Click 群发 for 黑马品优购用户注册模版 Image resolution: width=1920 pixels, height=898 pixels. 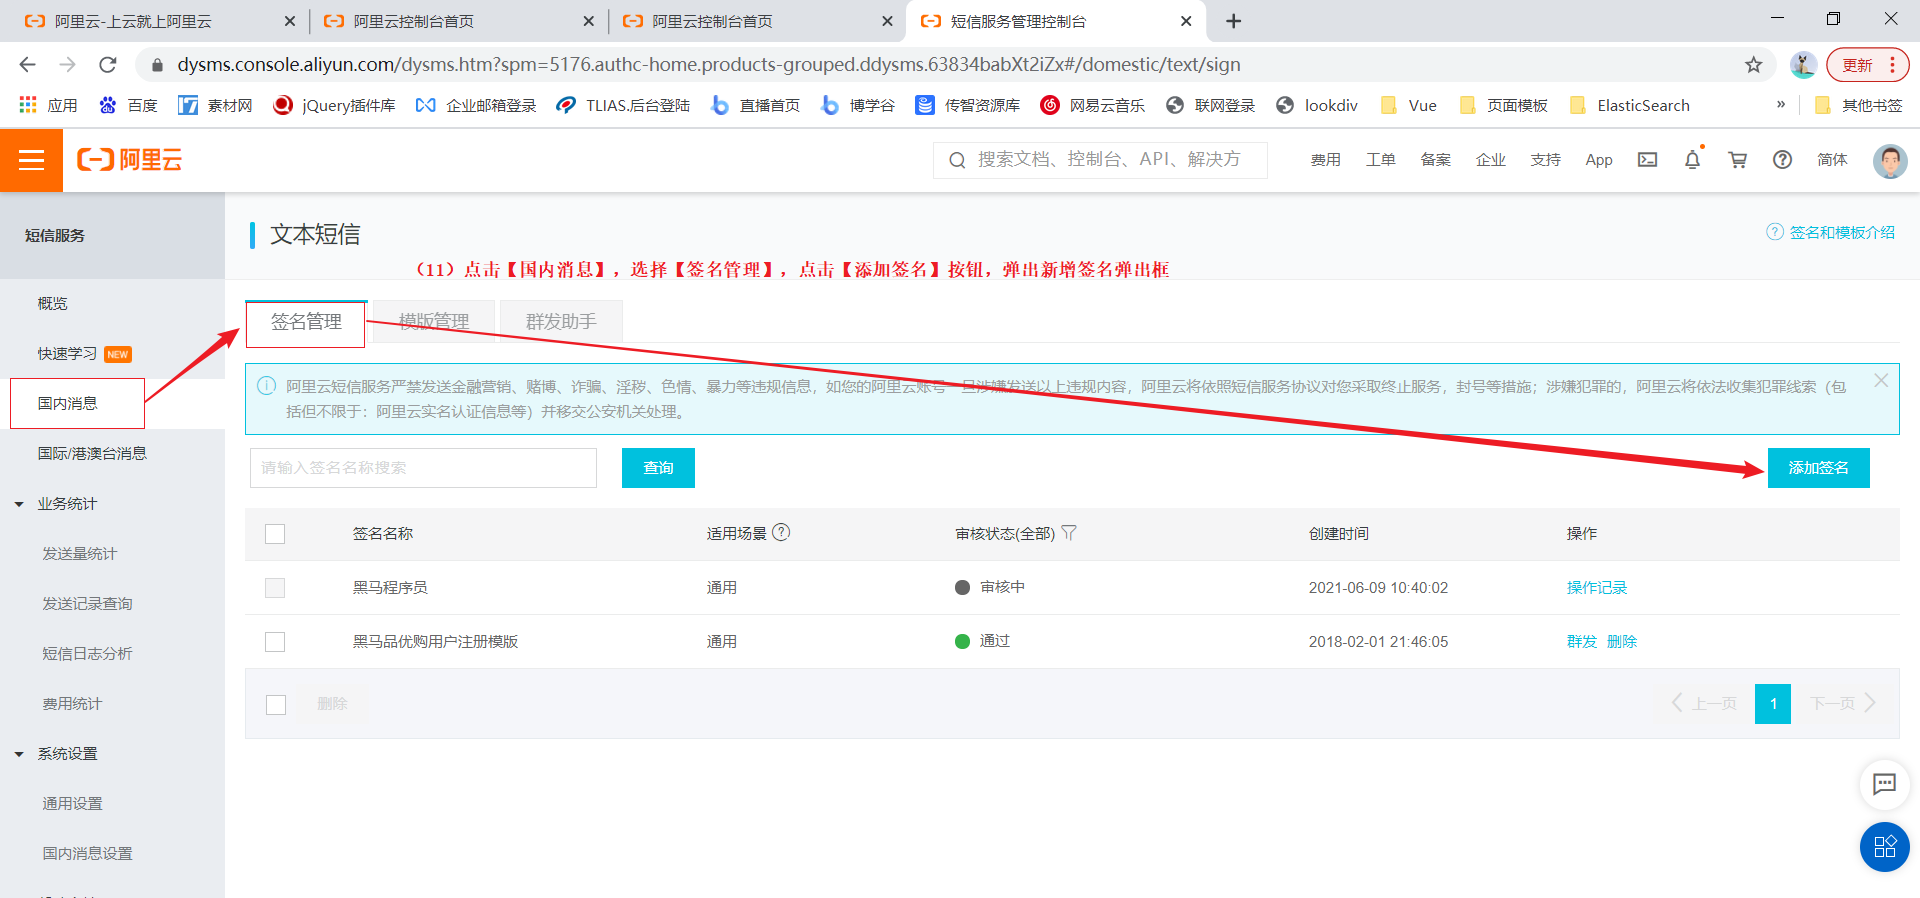coord(1581,642)
